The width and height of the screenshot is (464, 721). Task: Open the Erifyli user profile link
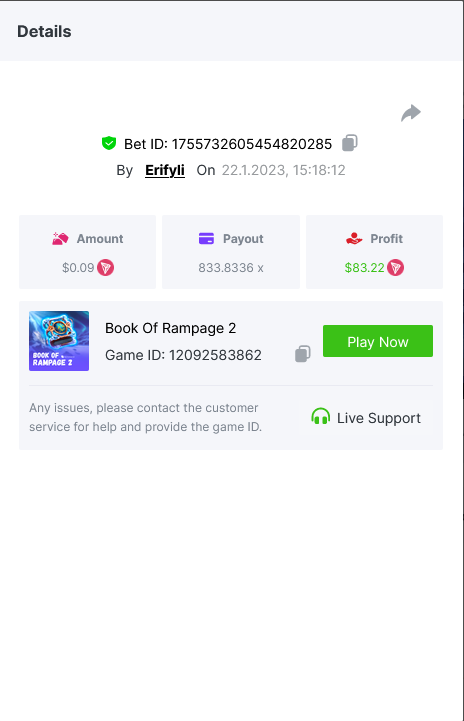click(x=165, y=170)
